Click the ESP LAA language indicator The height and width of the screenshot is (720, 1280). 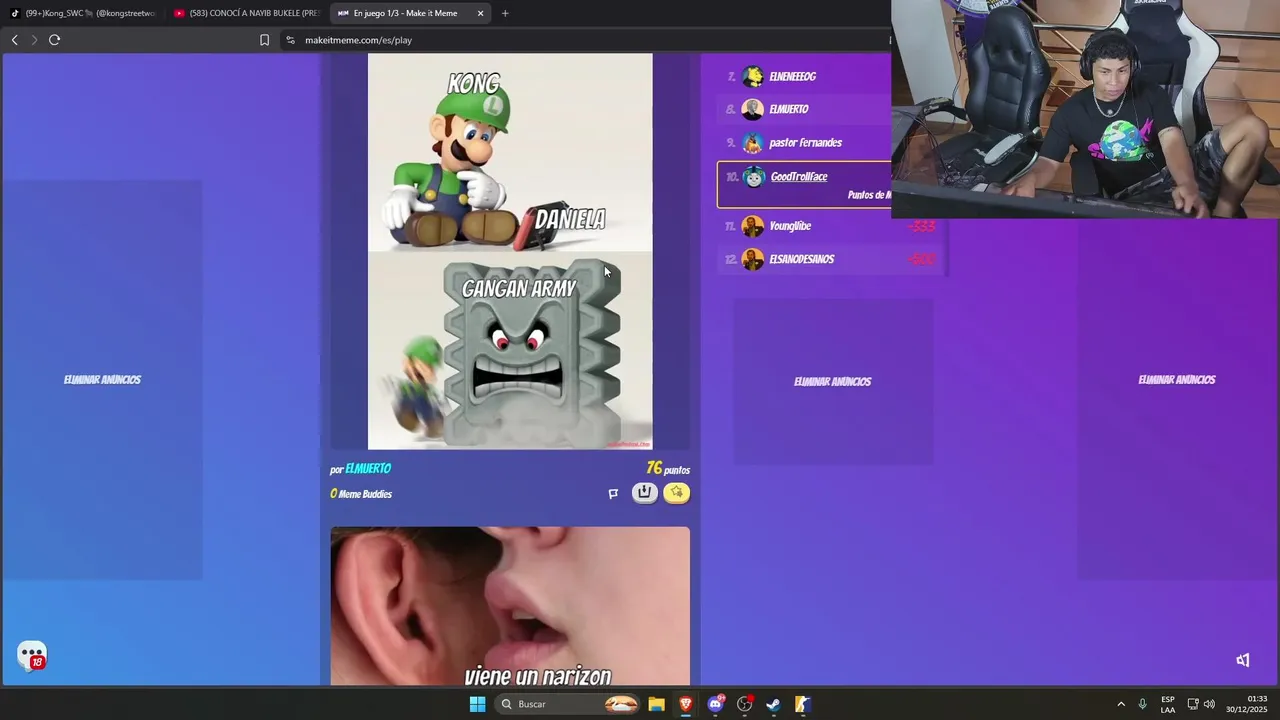tap(1168, 704)
